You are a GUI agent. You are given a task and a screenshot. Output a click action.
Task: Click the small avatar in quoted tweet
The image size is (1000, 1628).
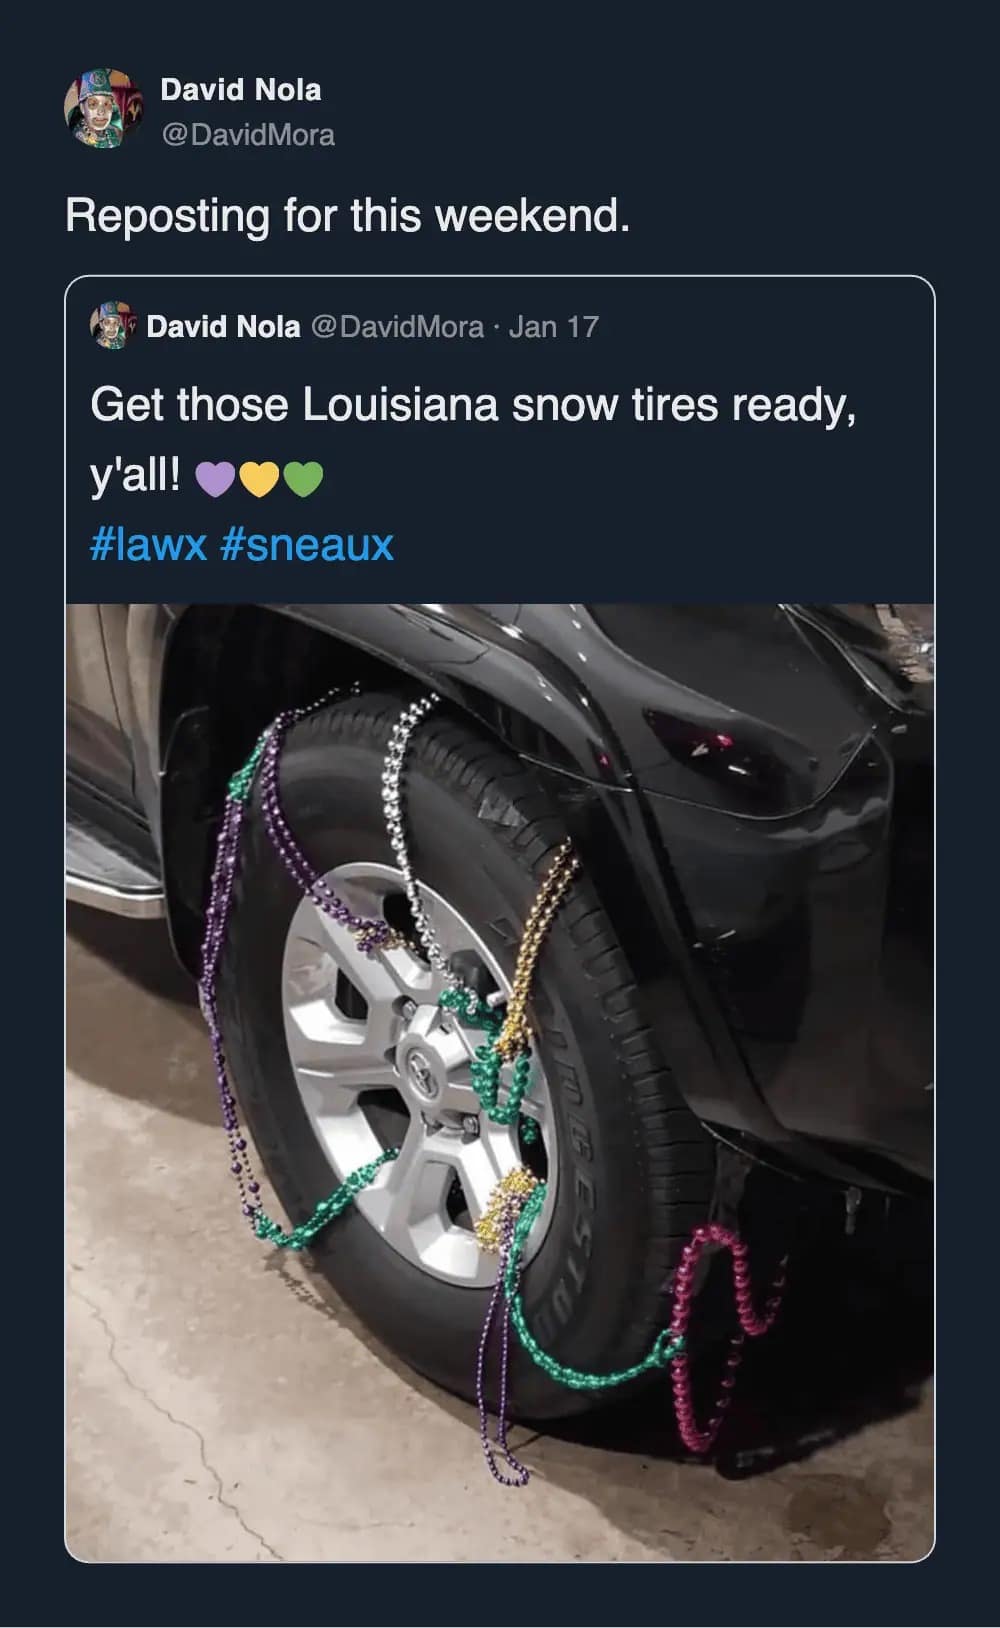click(112, 326)
